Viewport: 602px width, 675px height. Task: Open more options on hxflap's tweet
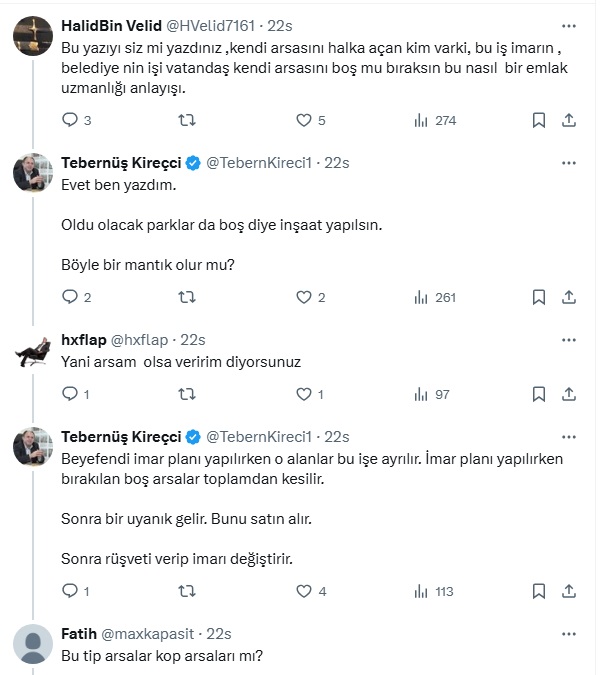coord(569,340)
